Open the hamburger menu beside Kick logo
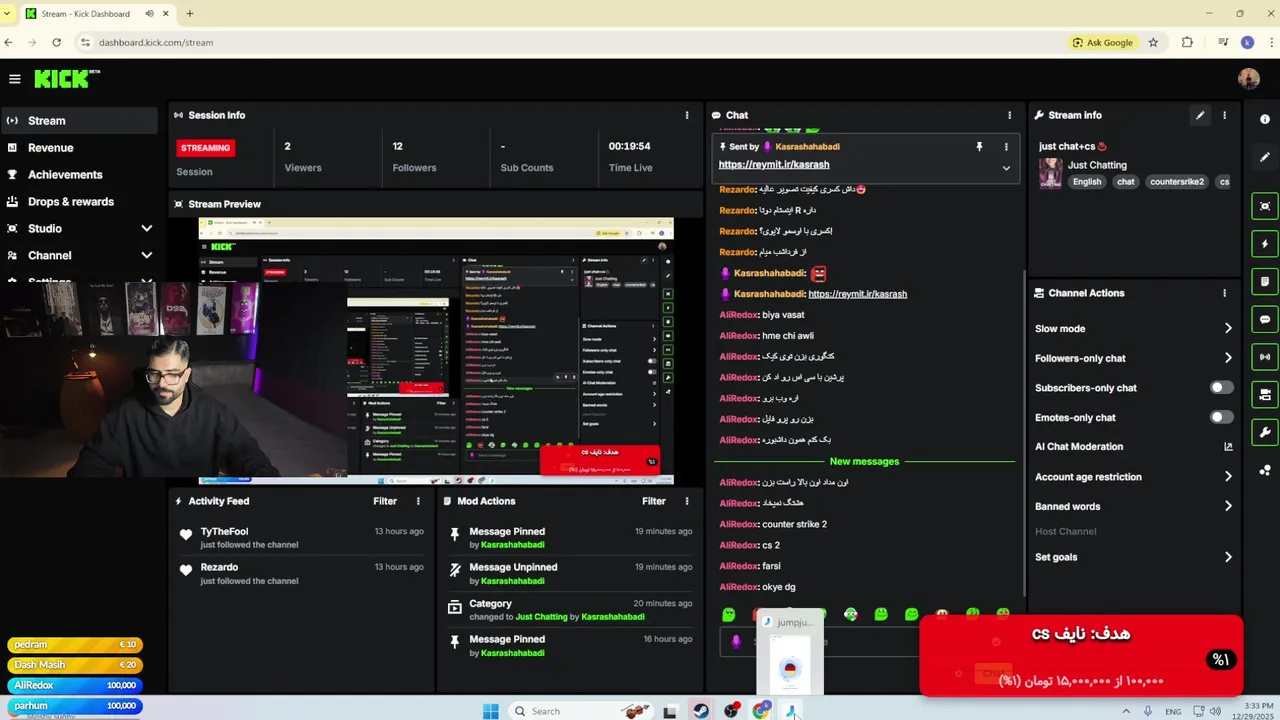Screen dimensions: 1280x720 15,79
